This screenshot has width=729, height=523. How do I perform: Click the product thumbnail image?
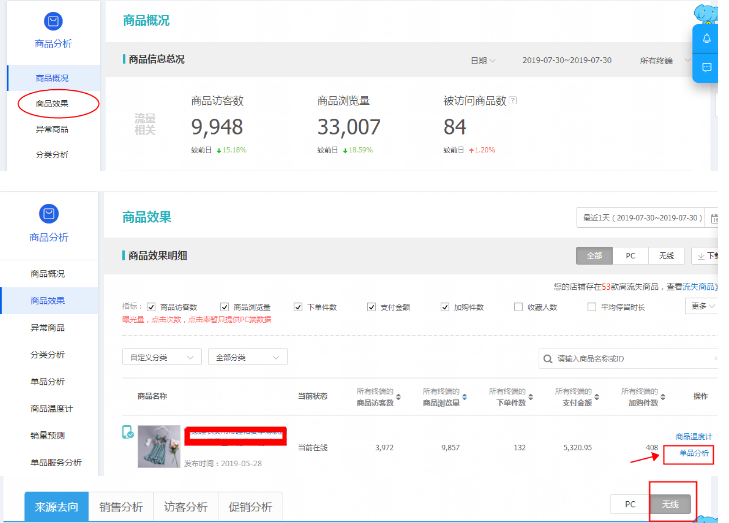click(159, 446)
